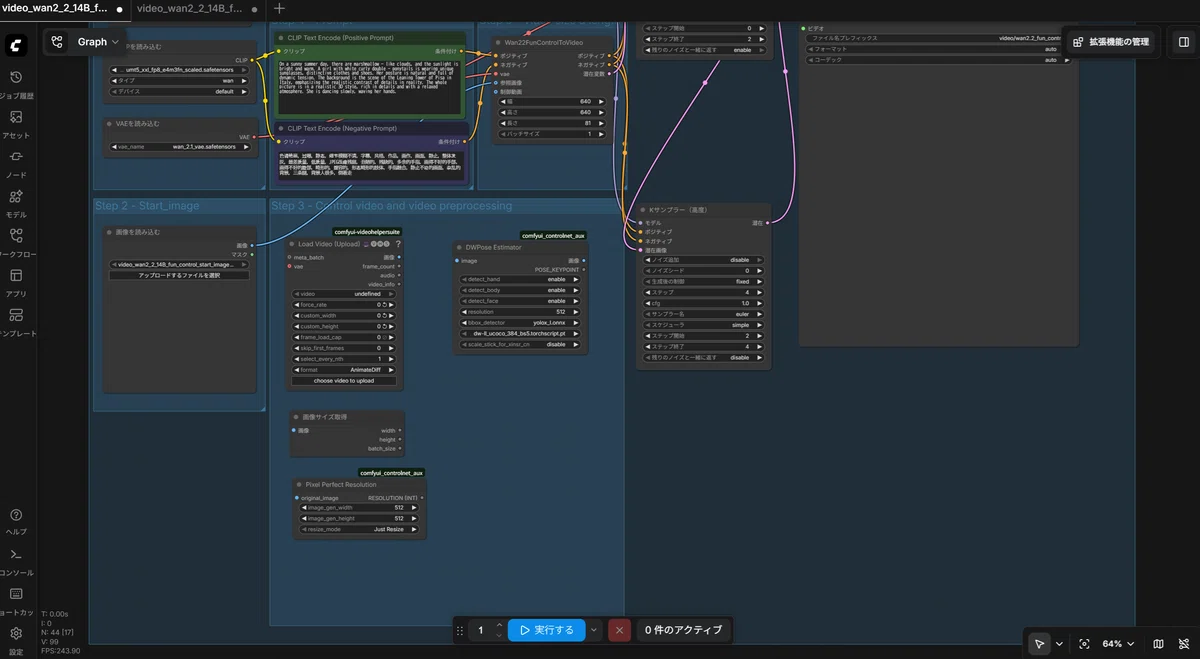1200x659 pixels.
Task: Add a new workflow tab with plus
Action: coord(279,9)
